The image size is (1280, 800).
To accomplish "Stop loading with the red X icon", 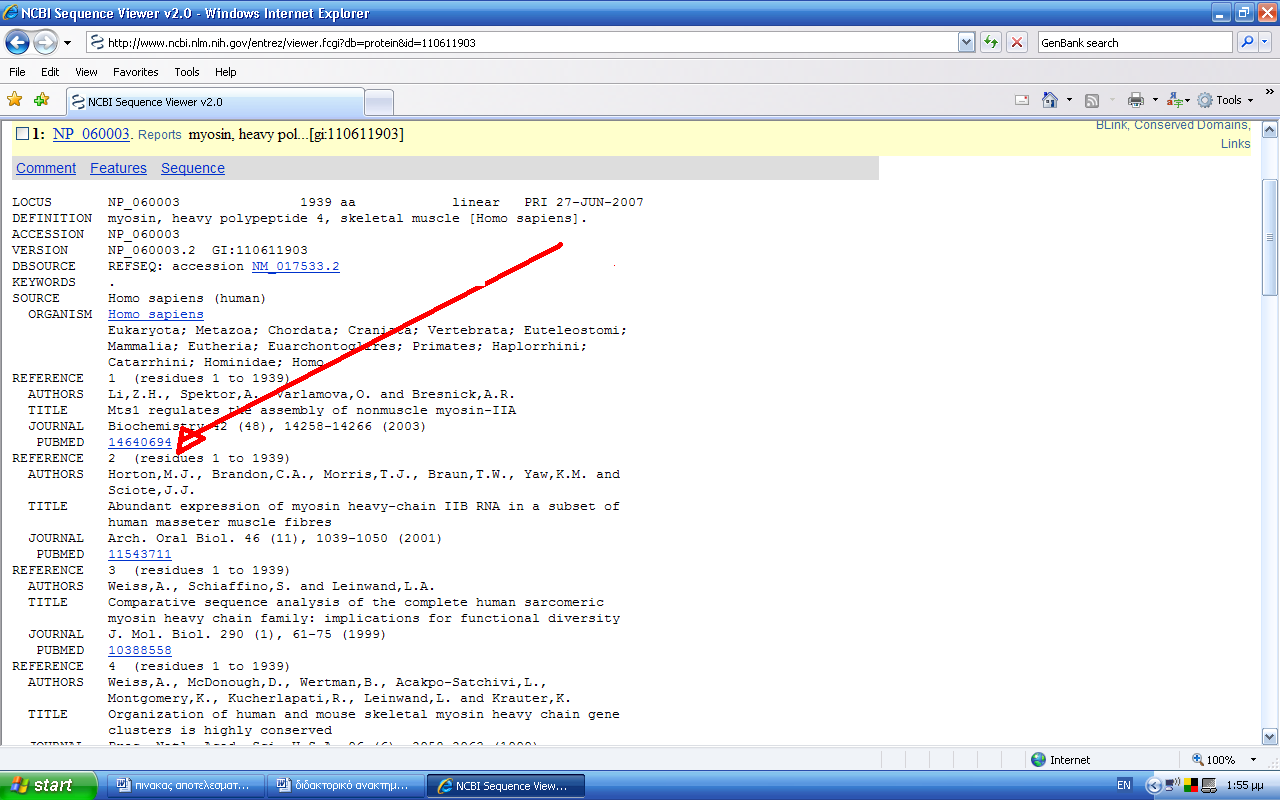I will (x=1017, y=43).
